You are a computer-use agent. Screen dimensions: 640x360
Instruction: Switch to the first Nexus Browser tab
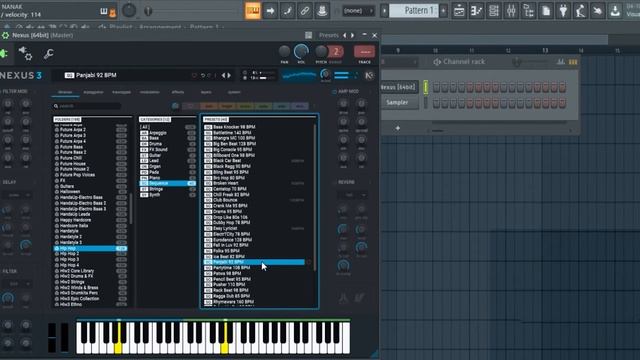click(65, 93)
